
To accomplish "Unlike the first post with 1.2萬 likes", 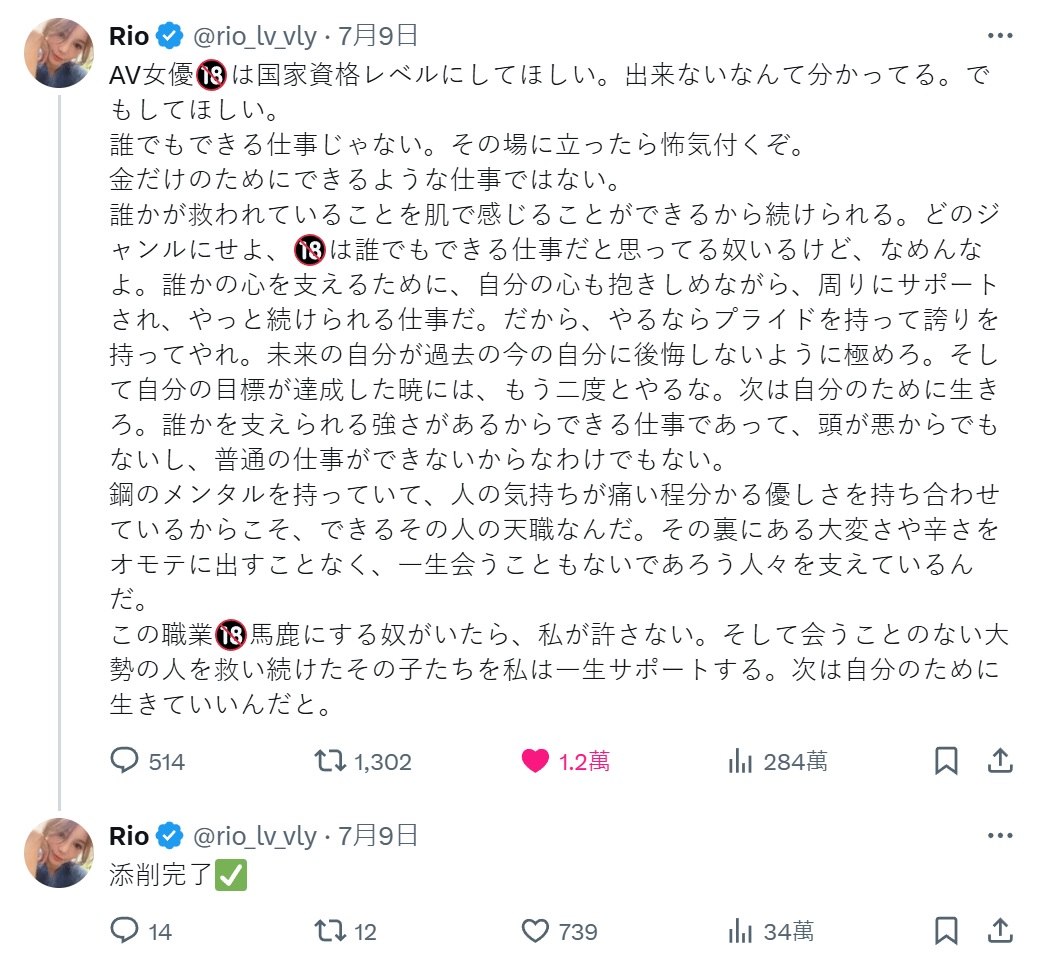I will point(536,761).
